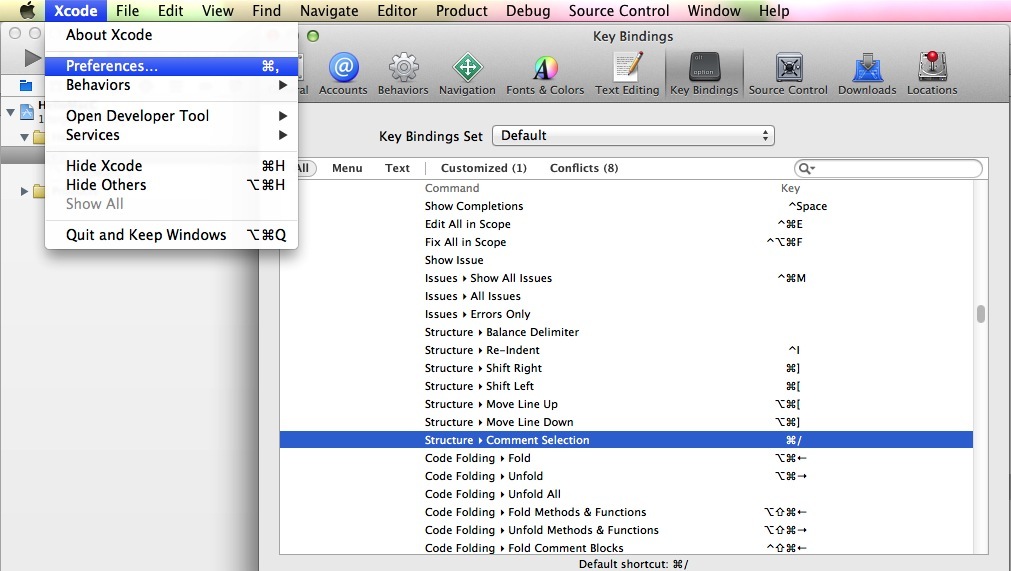
Task: Select Structure ▸ Balance Delimiter row
Action: (626, 333)
